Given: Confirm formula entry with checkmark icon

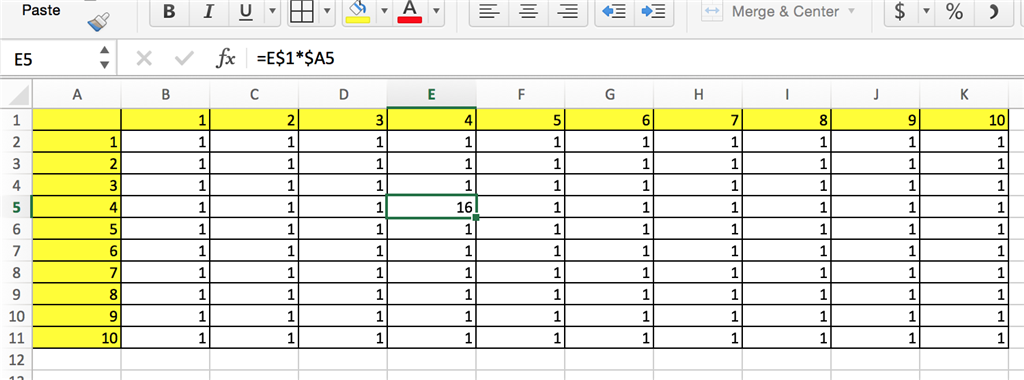Looking at the screenshot, I should [x=184, y=59].
